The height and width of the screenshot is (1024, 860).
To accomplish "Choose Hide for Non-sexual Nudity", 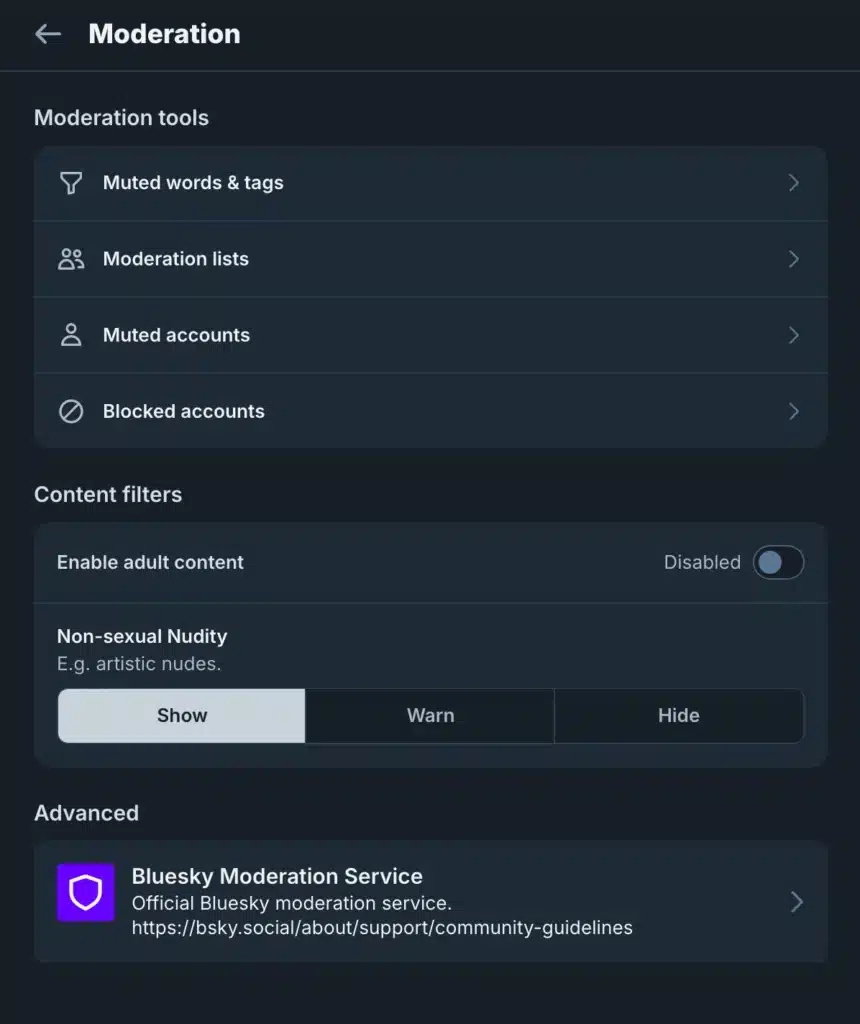I will [x=679, y=716].
